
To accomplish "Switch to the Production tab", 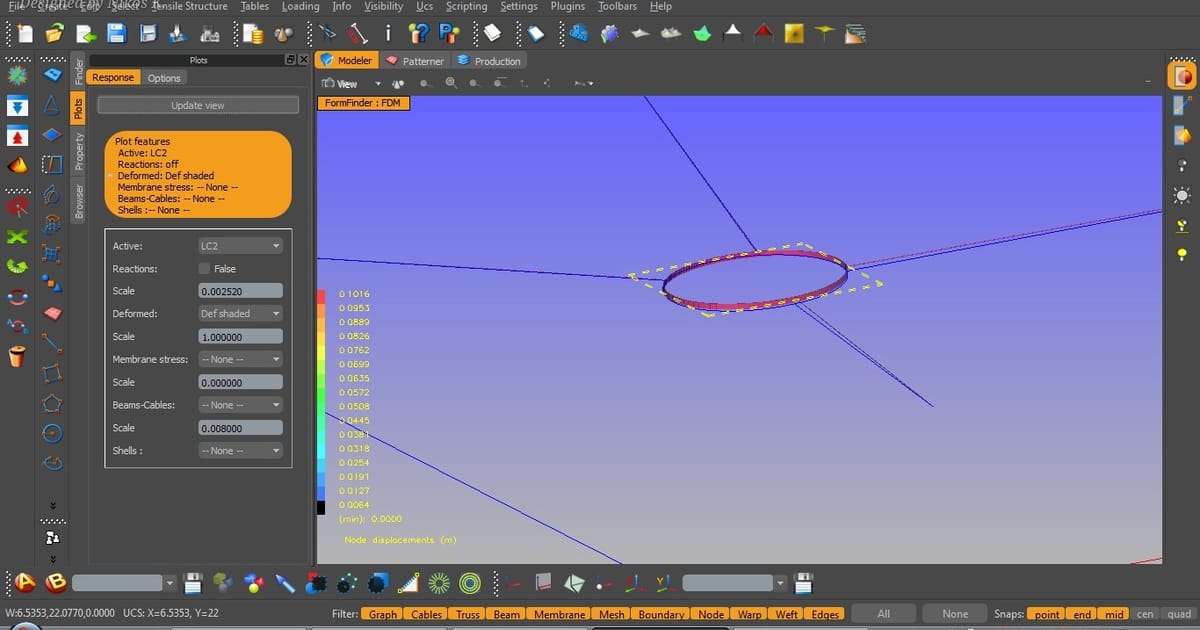I will point(489,61).
